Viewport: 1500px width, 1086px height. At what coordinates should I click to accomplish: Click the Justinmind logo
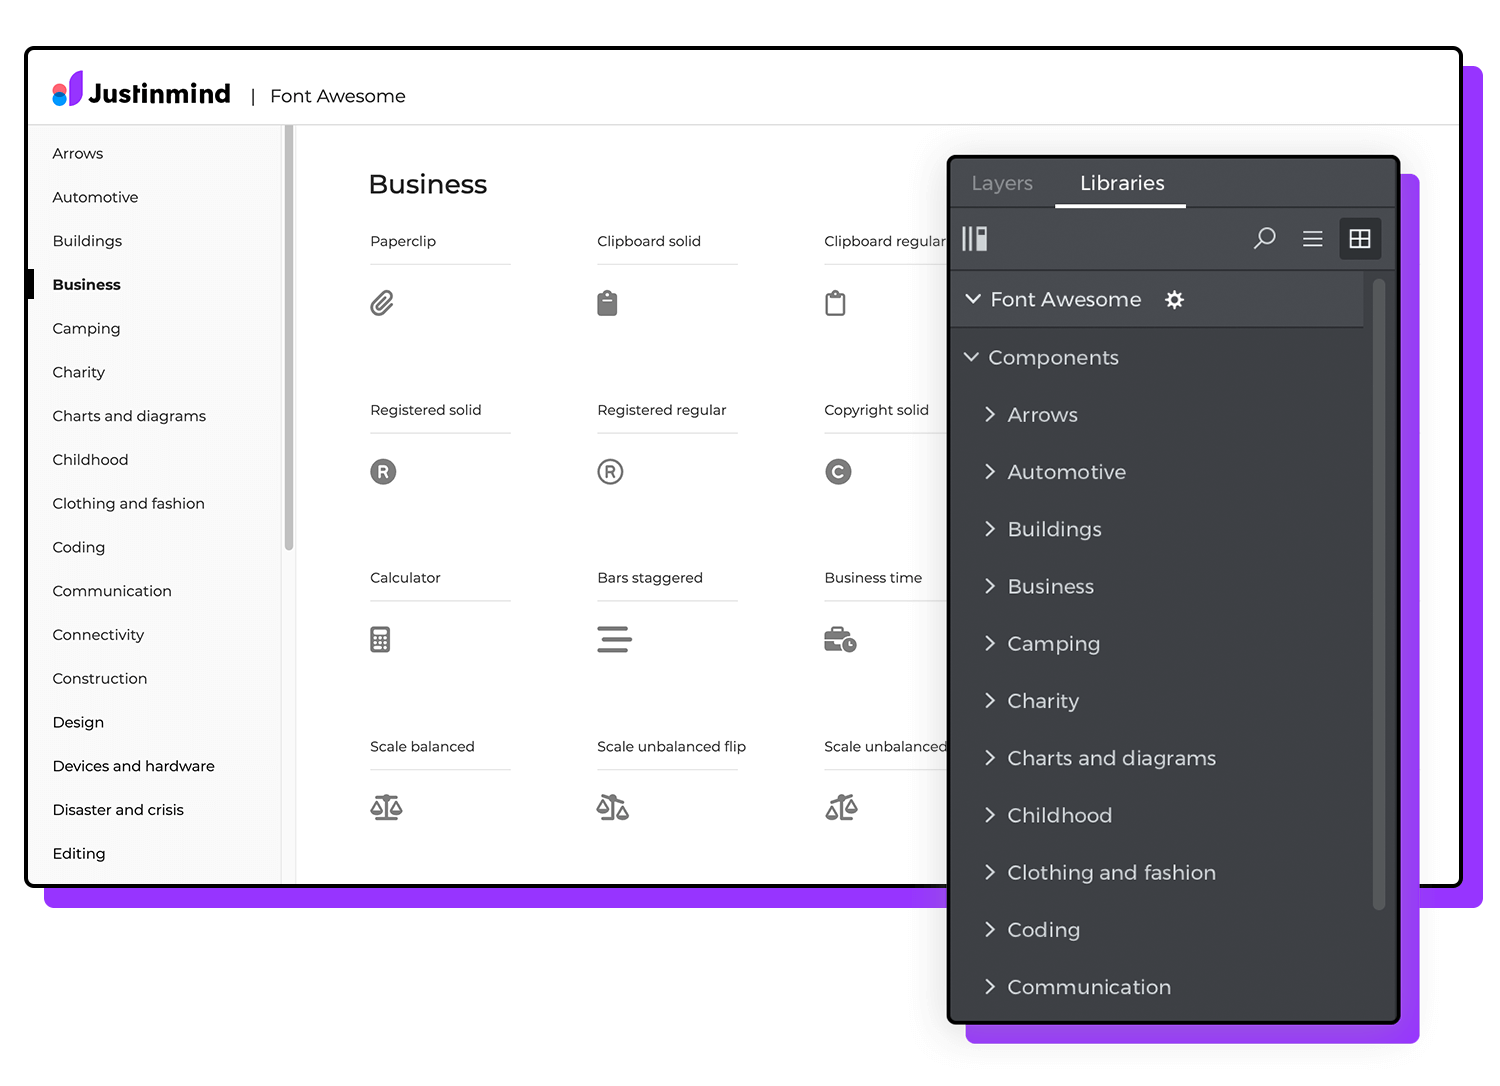(141, 91)
